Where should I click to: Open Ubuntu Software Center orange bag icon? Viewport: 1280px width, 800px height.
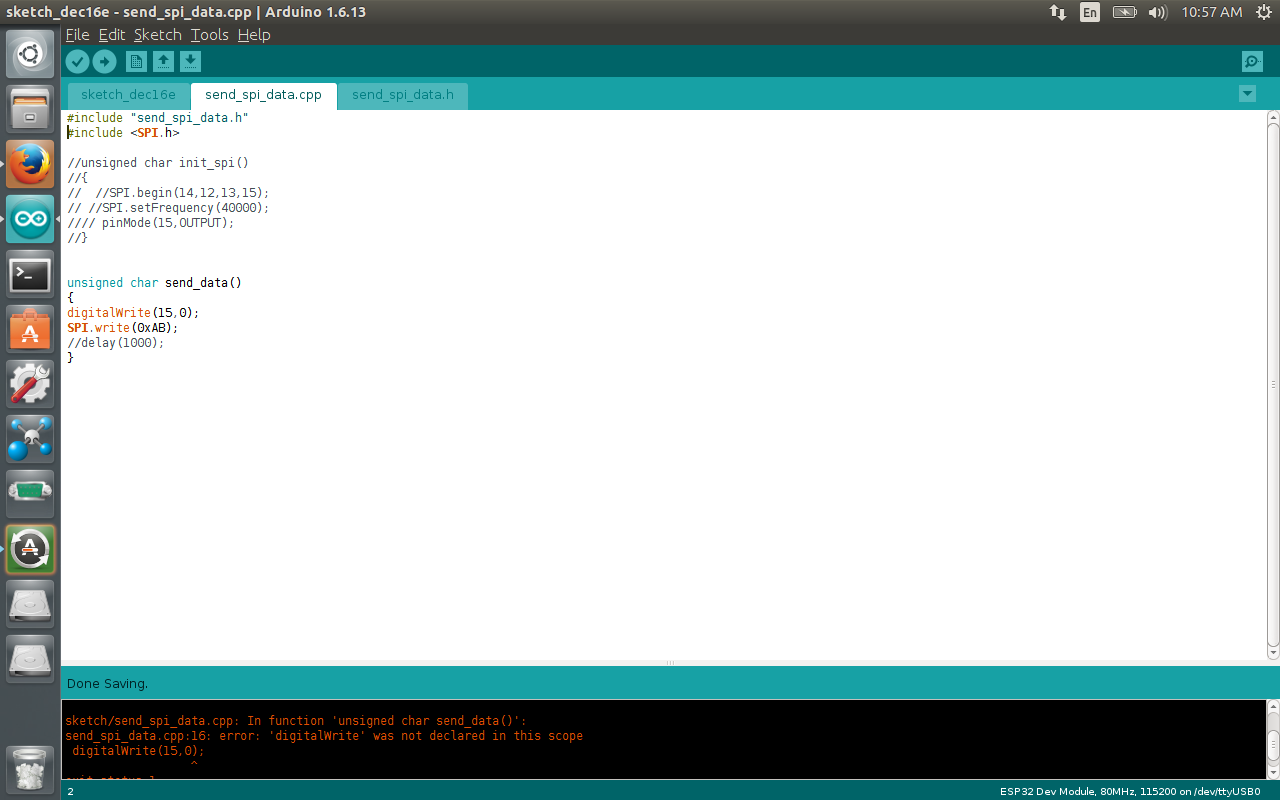pyautogui.click(x=30, y=329)
